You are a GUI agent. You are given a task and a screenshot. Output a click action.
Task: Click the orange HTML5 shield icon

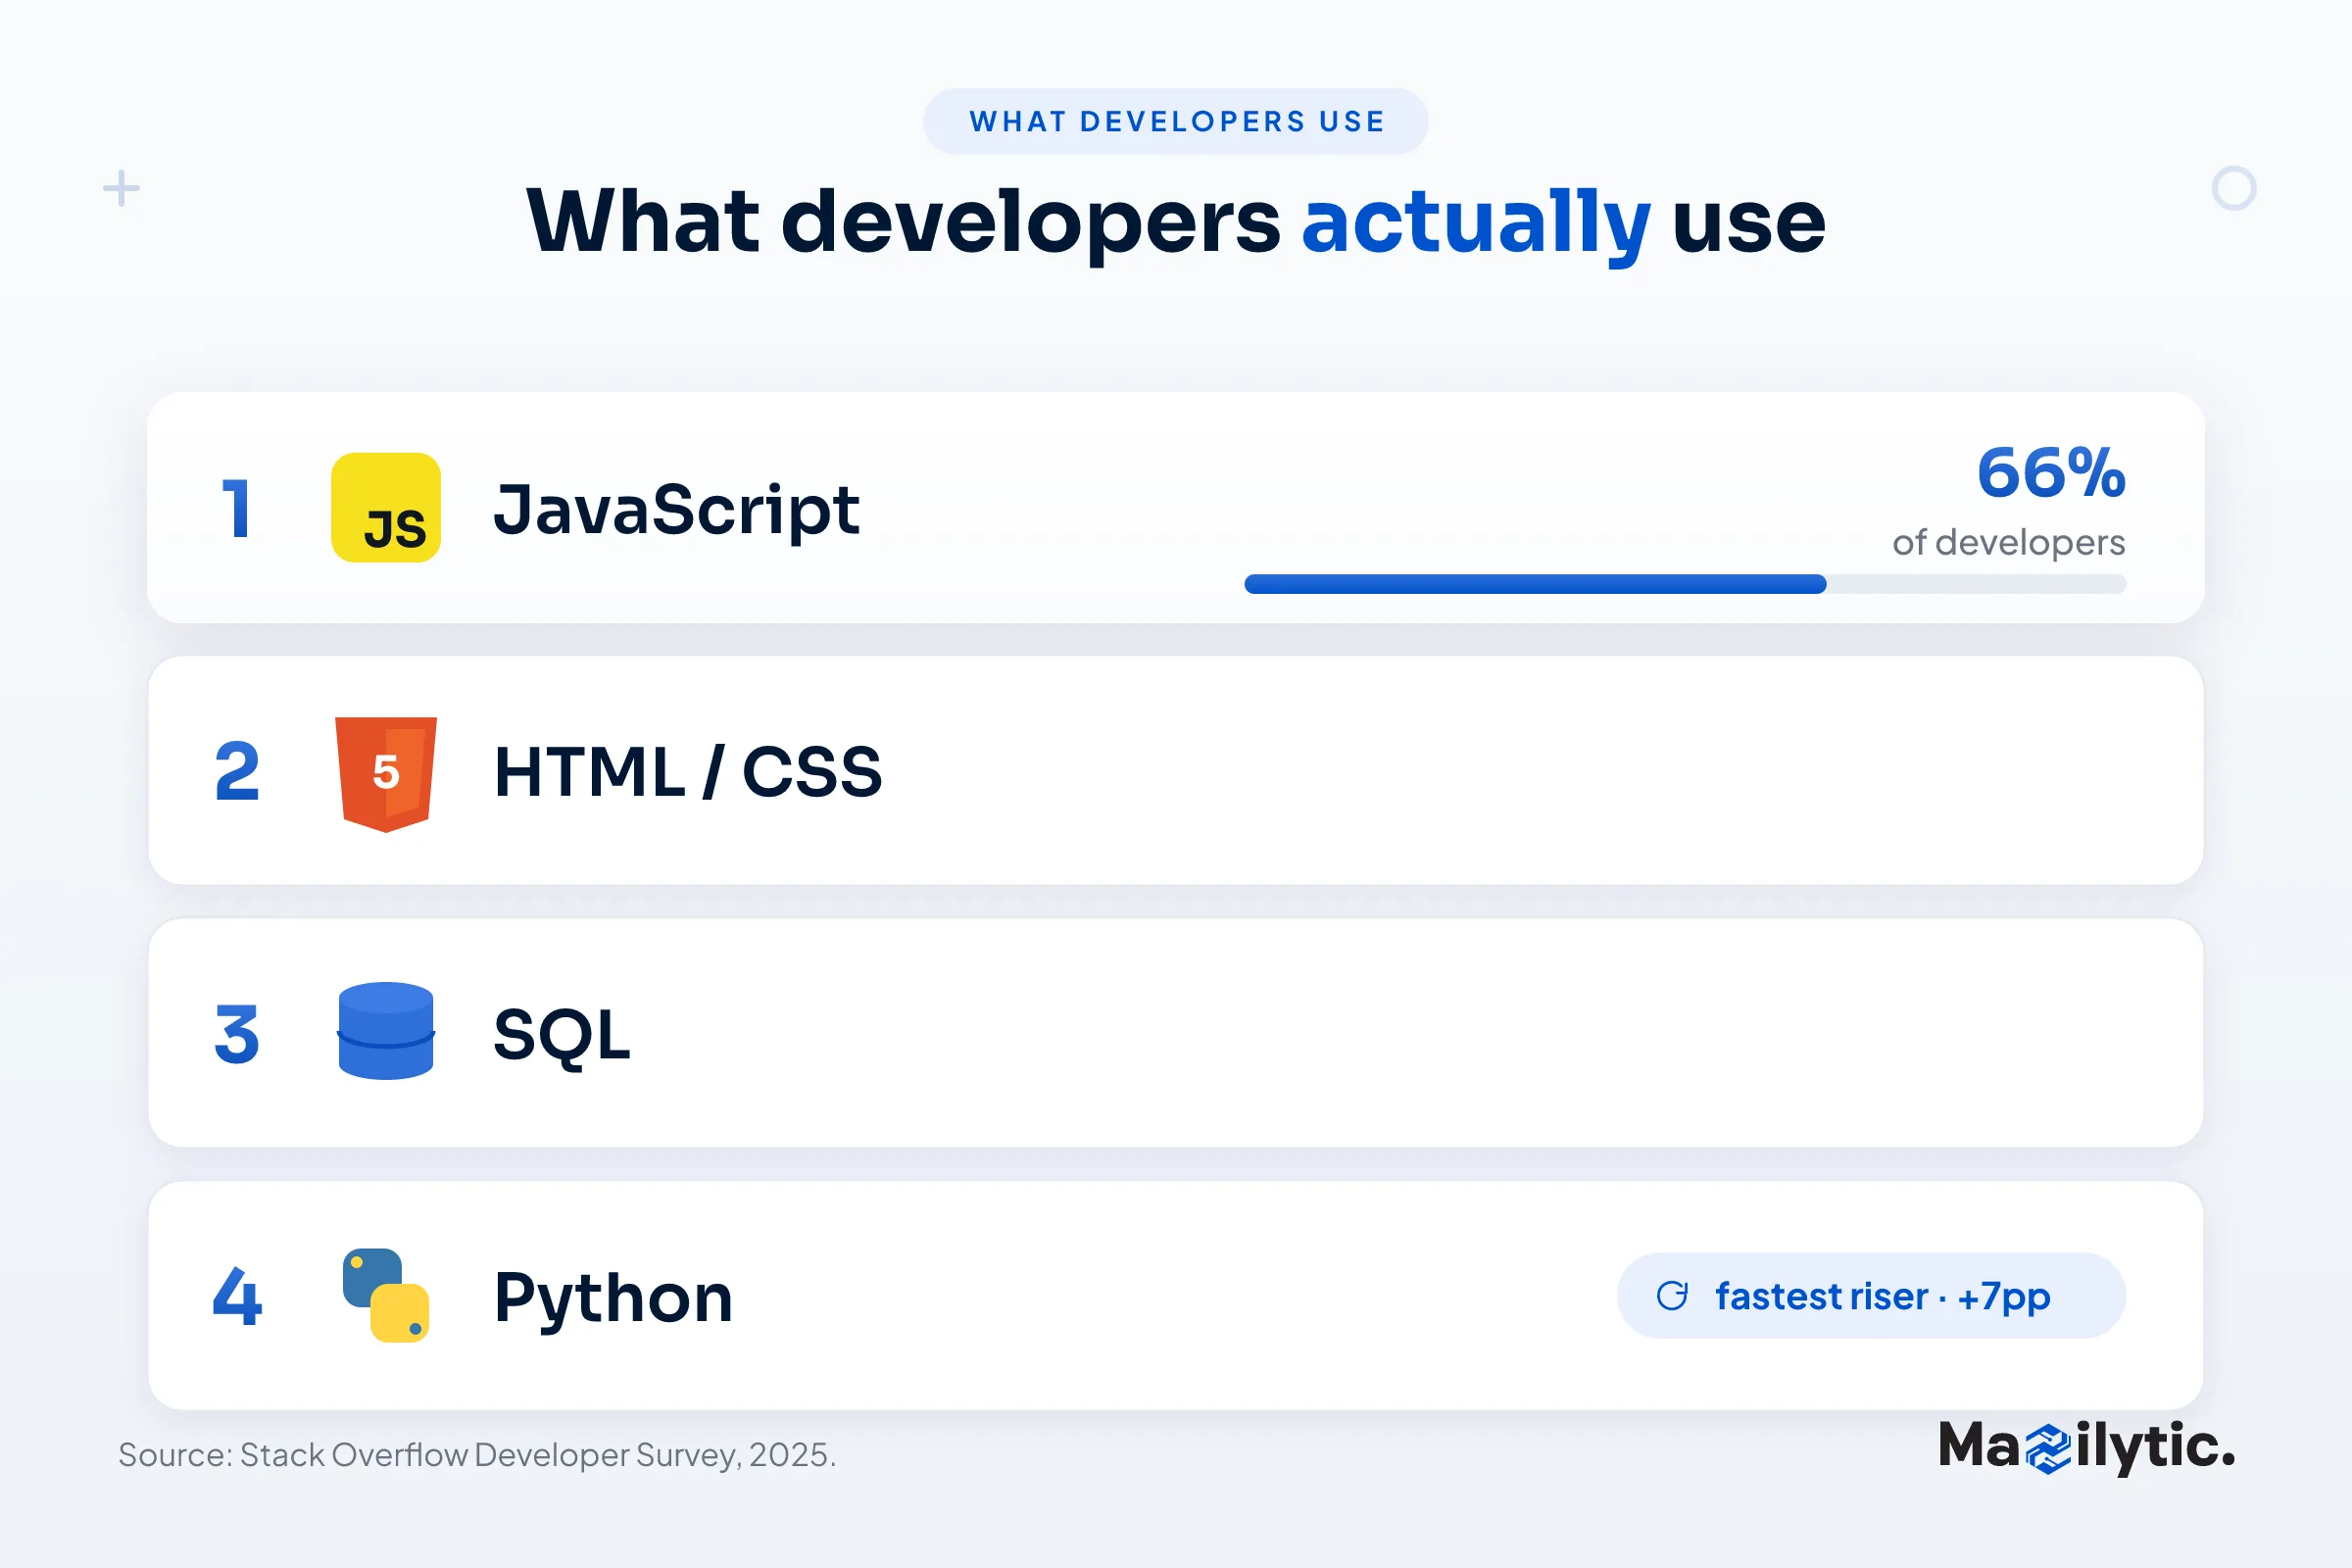[386, 775]
